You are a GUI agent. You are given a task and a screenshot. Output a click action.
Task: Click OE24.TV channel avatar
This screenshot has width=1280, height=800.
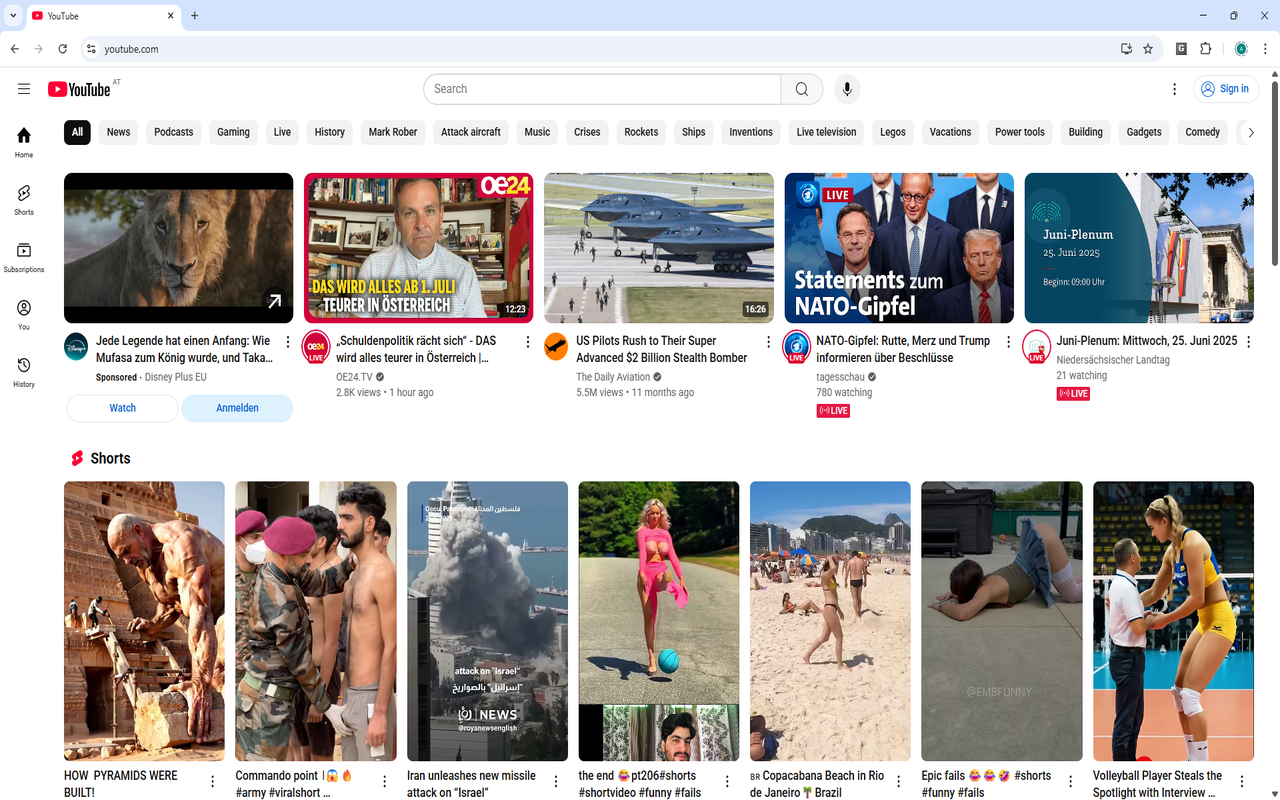[316, 346]
